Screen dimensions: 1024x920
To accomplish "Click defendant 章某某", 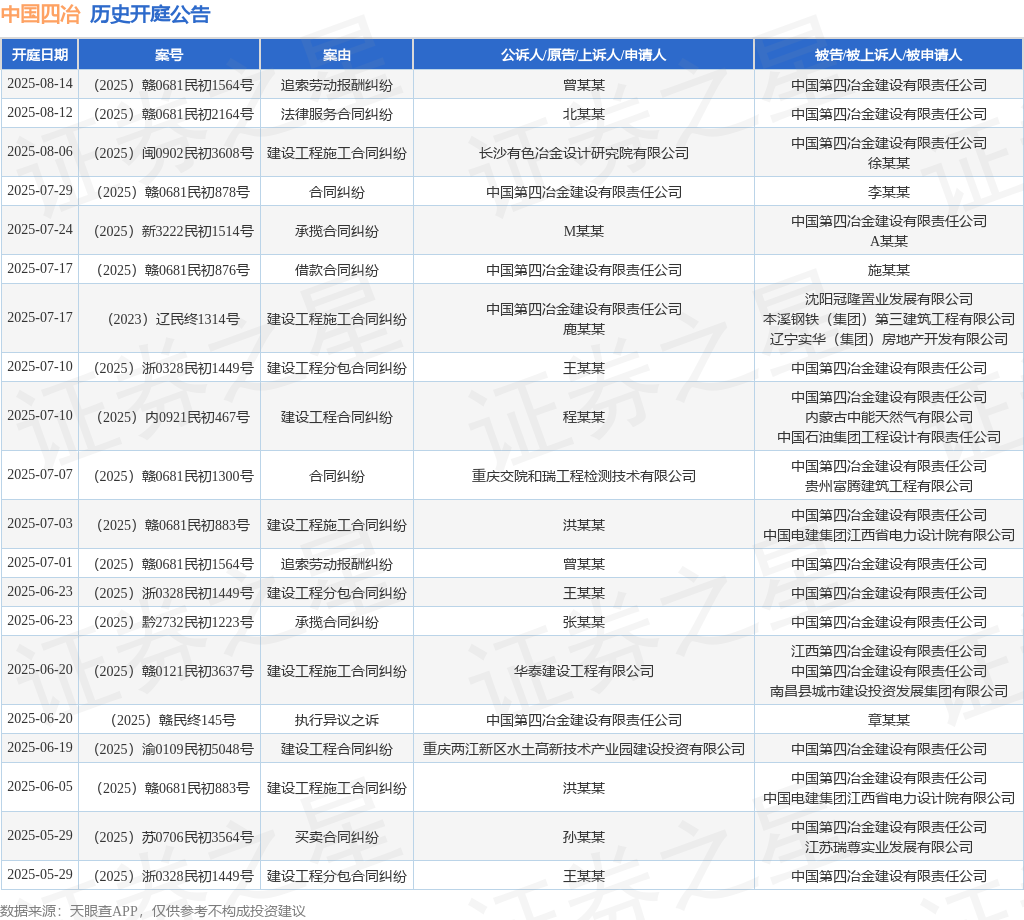I will pyautogui.click(x=889, y=720).
